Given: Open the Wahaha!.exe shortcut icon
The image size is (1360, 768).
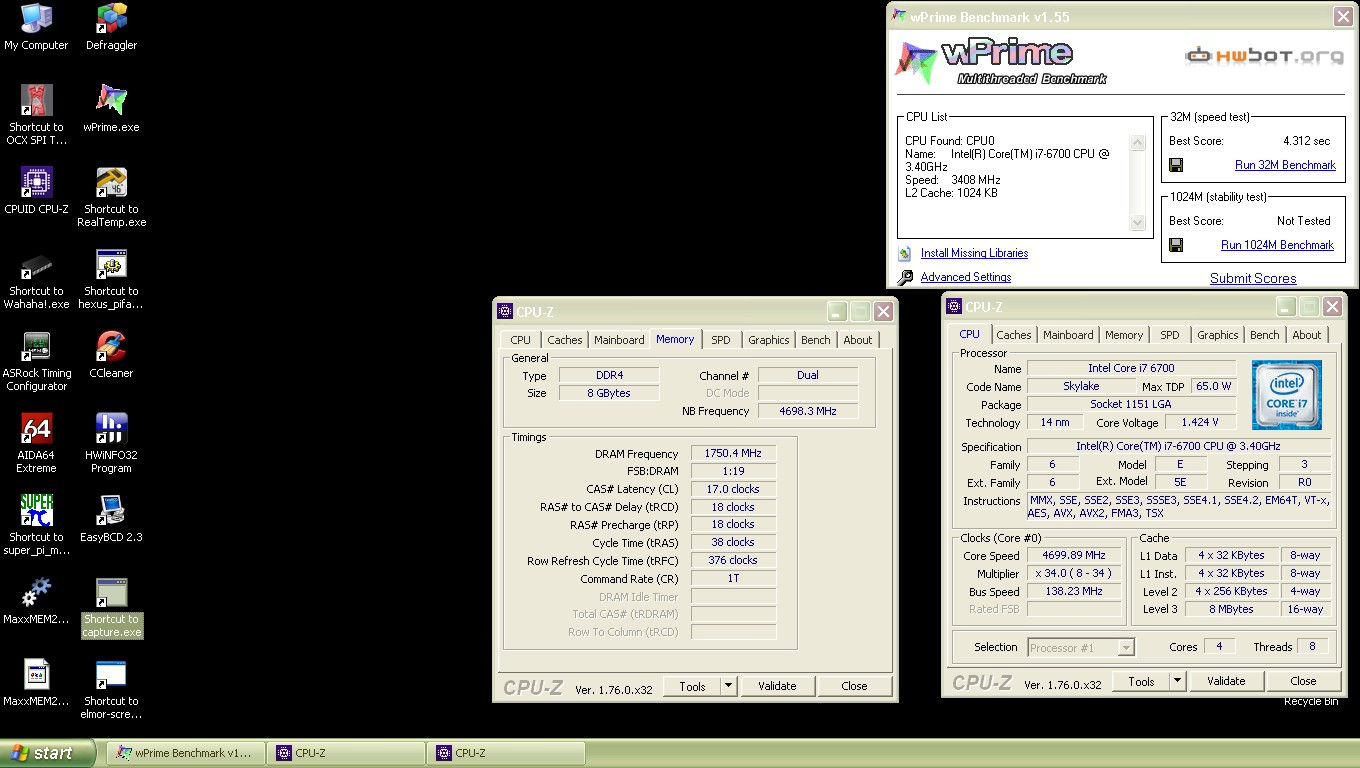Looking at the screenshot, I should 36,264.
